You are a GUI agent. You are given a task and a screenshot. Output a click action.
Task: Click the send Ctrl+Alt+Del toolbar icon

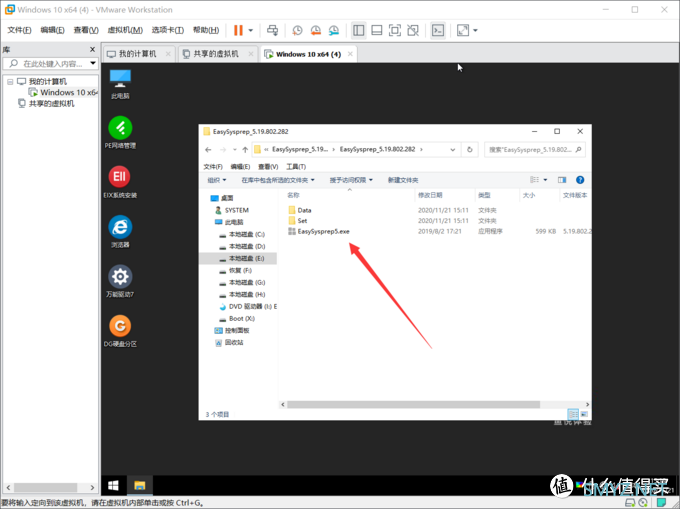click(x=272, y=30)
